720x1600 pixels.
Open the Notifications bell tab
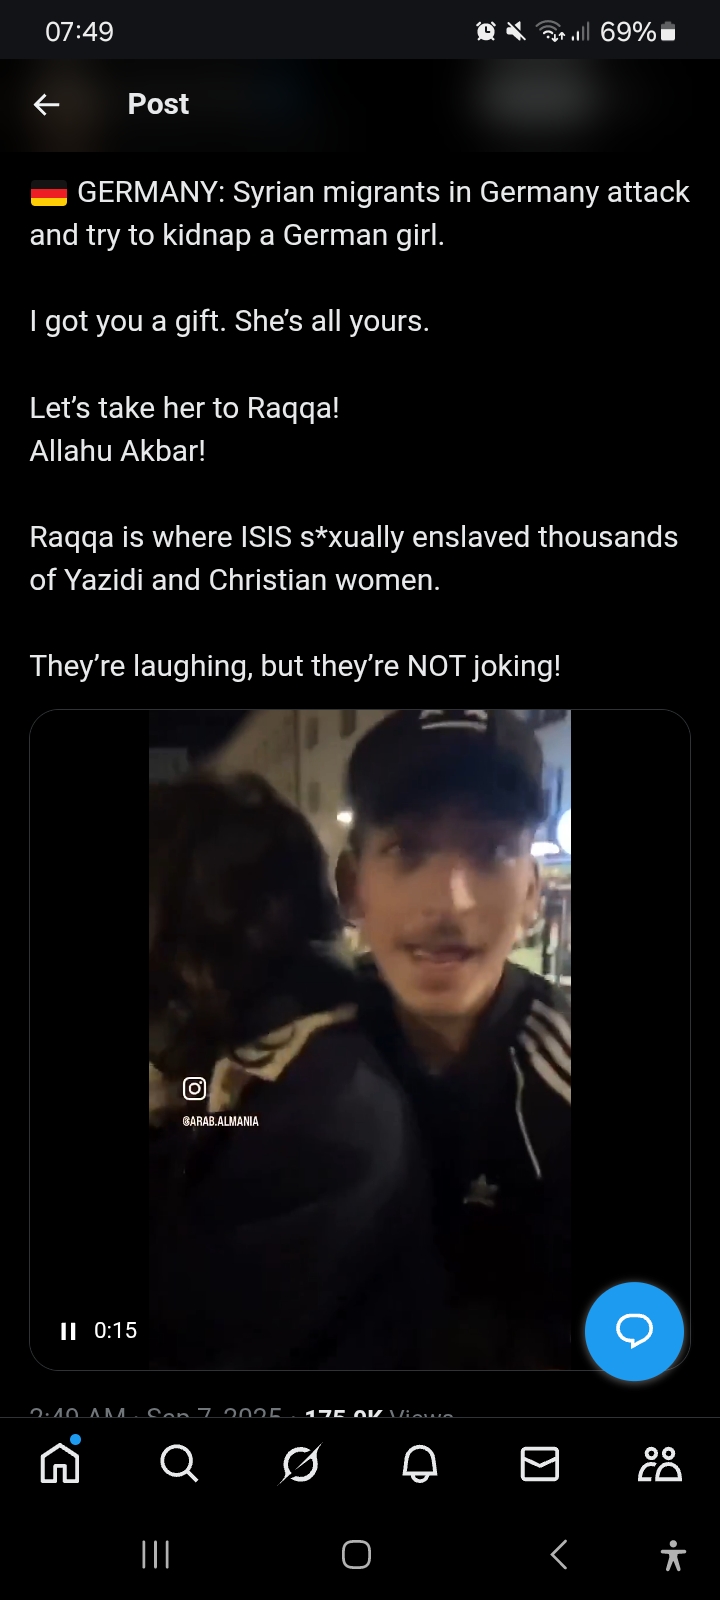click(x=420, y=1464)
